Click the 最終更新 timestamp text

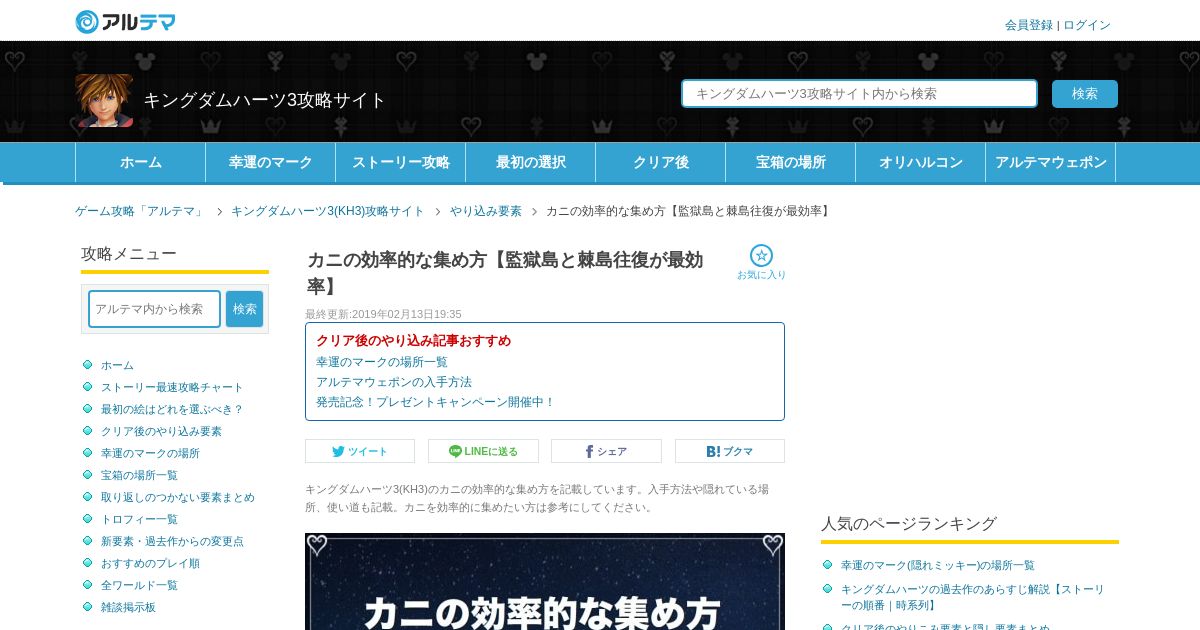click(x=383, y=314)
